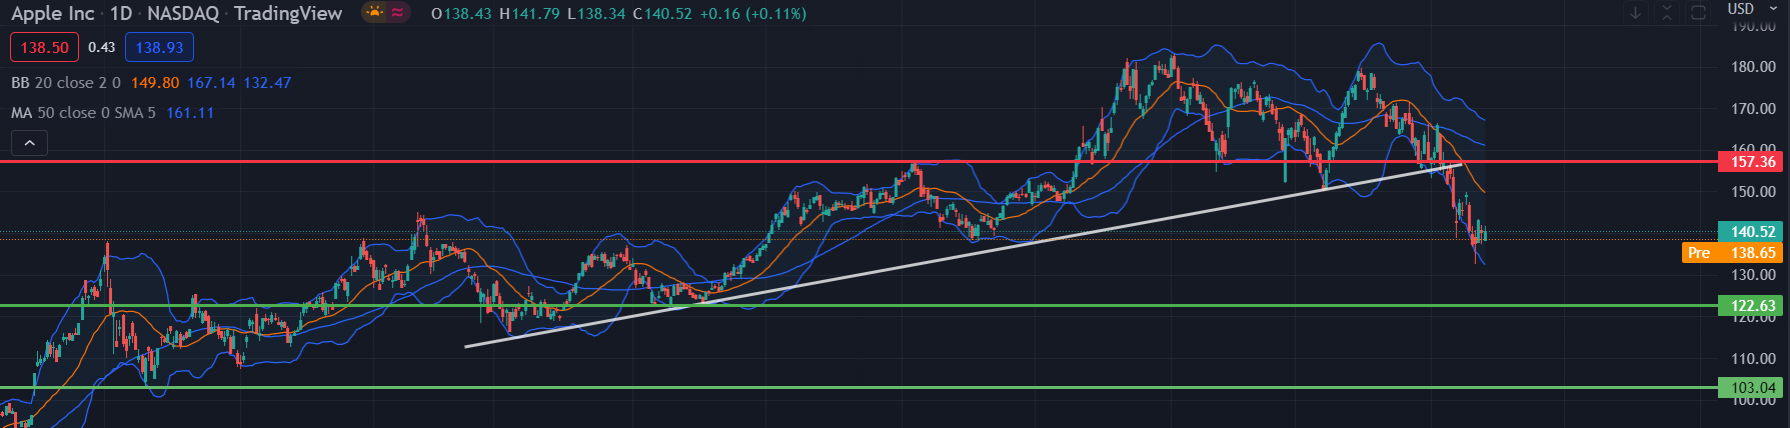Open the USD currency dropdown
This screenshot has width=1790, height=428.
coord(1753,9)
